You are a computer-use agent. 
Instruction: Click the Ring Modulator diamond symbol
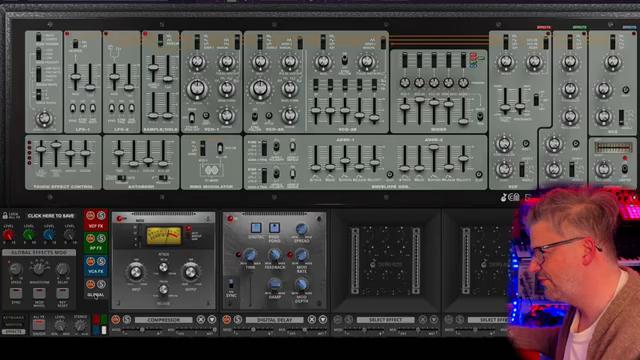click(x=211, y=170)
